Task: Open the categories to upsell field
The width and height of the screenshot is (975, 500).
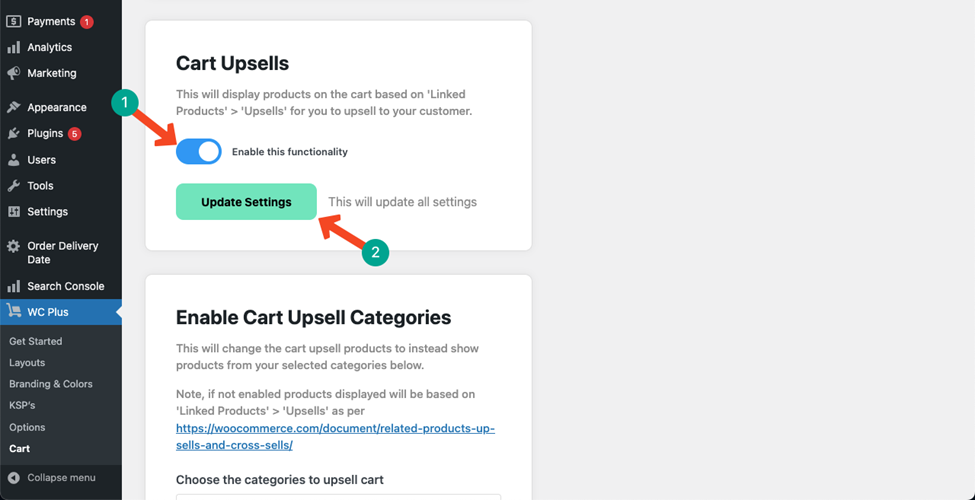Action: (x=338, y=497)
